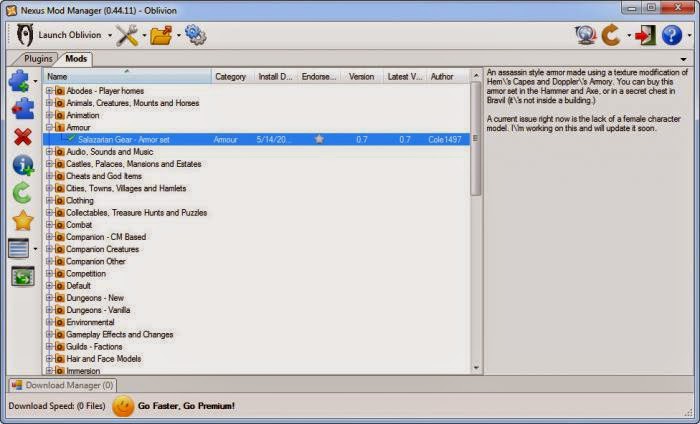The image size is (700, 424).
Task: Sort by the Author column header
Action: tap(447, 76)
